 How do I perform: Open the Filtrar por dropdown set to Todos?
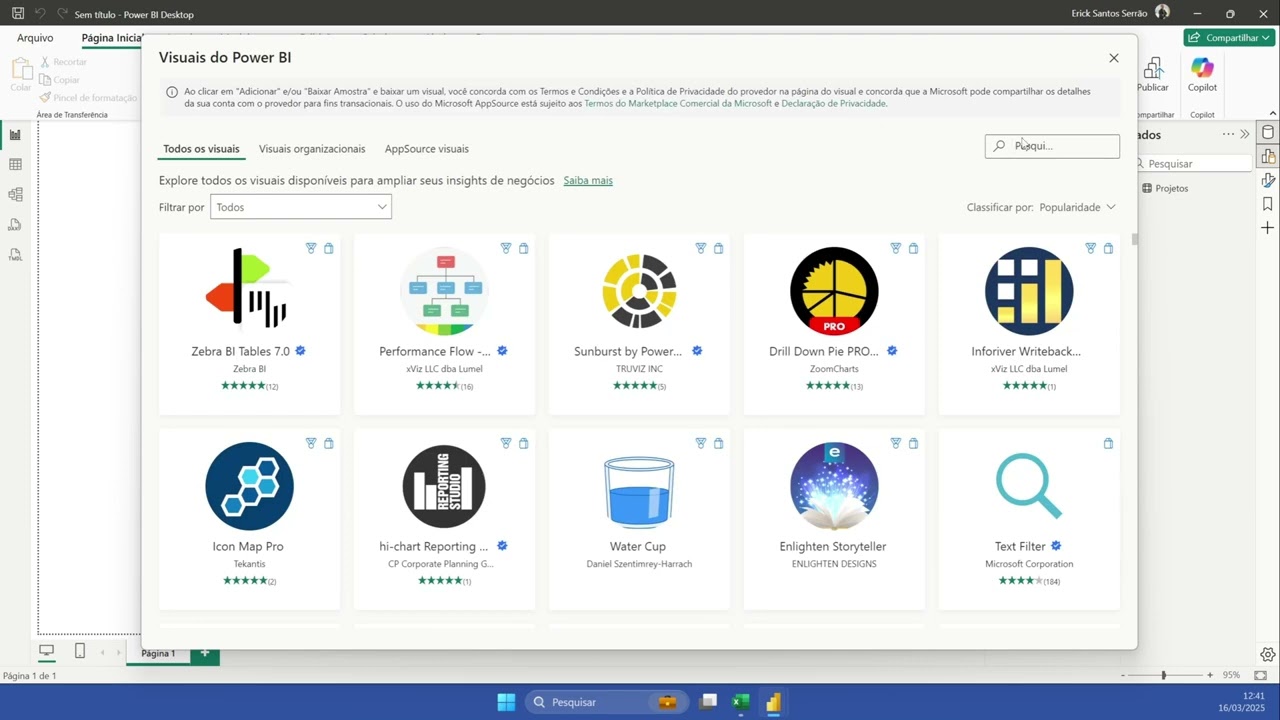(x=301, y=207)
